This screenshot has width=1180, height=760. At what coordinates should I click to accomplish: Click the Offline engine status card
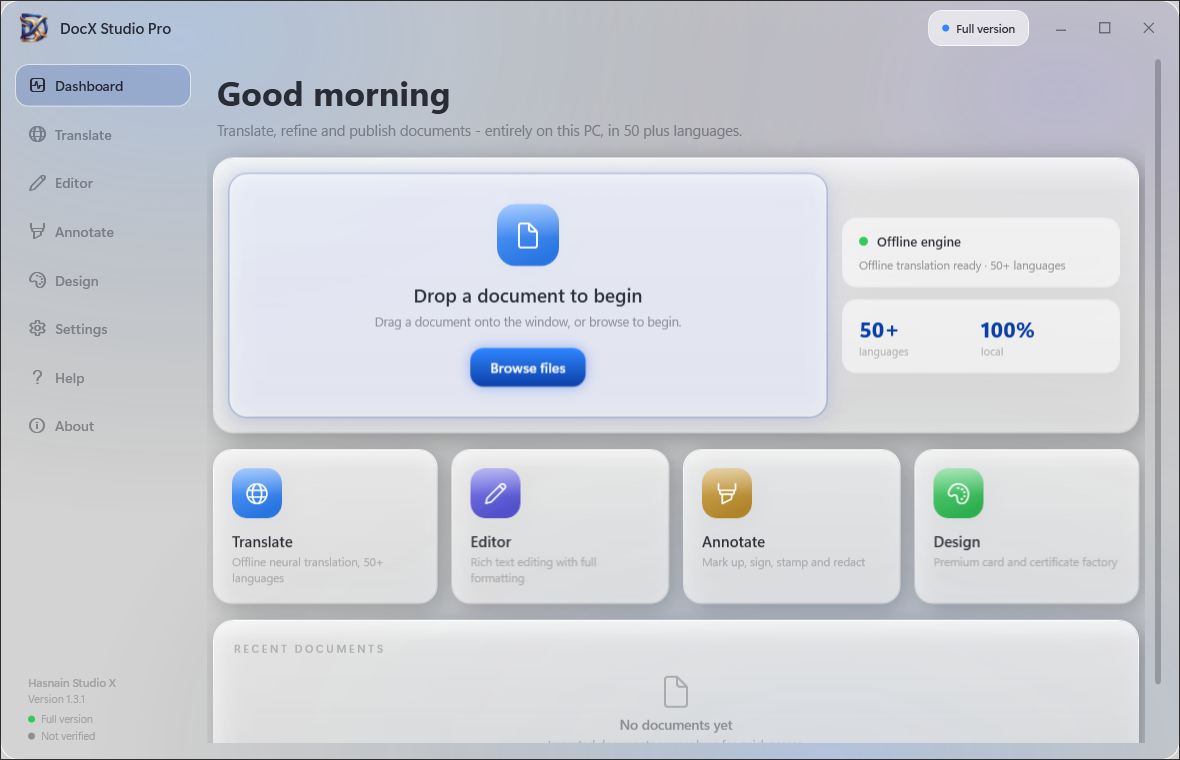coord(981,253)
